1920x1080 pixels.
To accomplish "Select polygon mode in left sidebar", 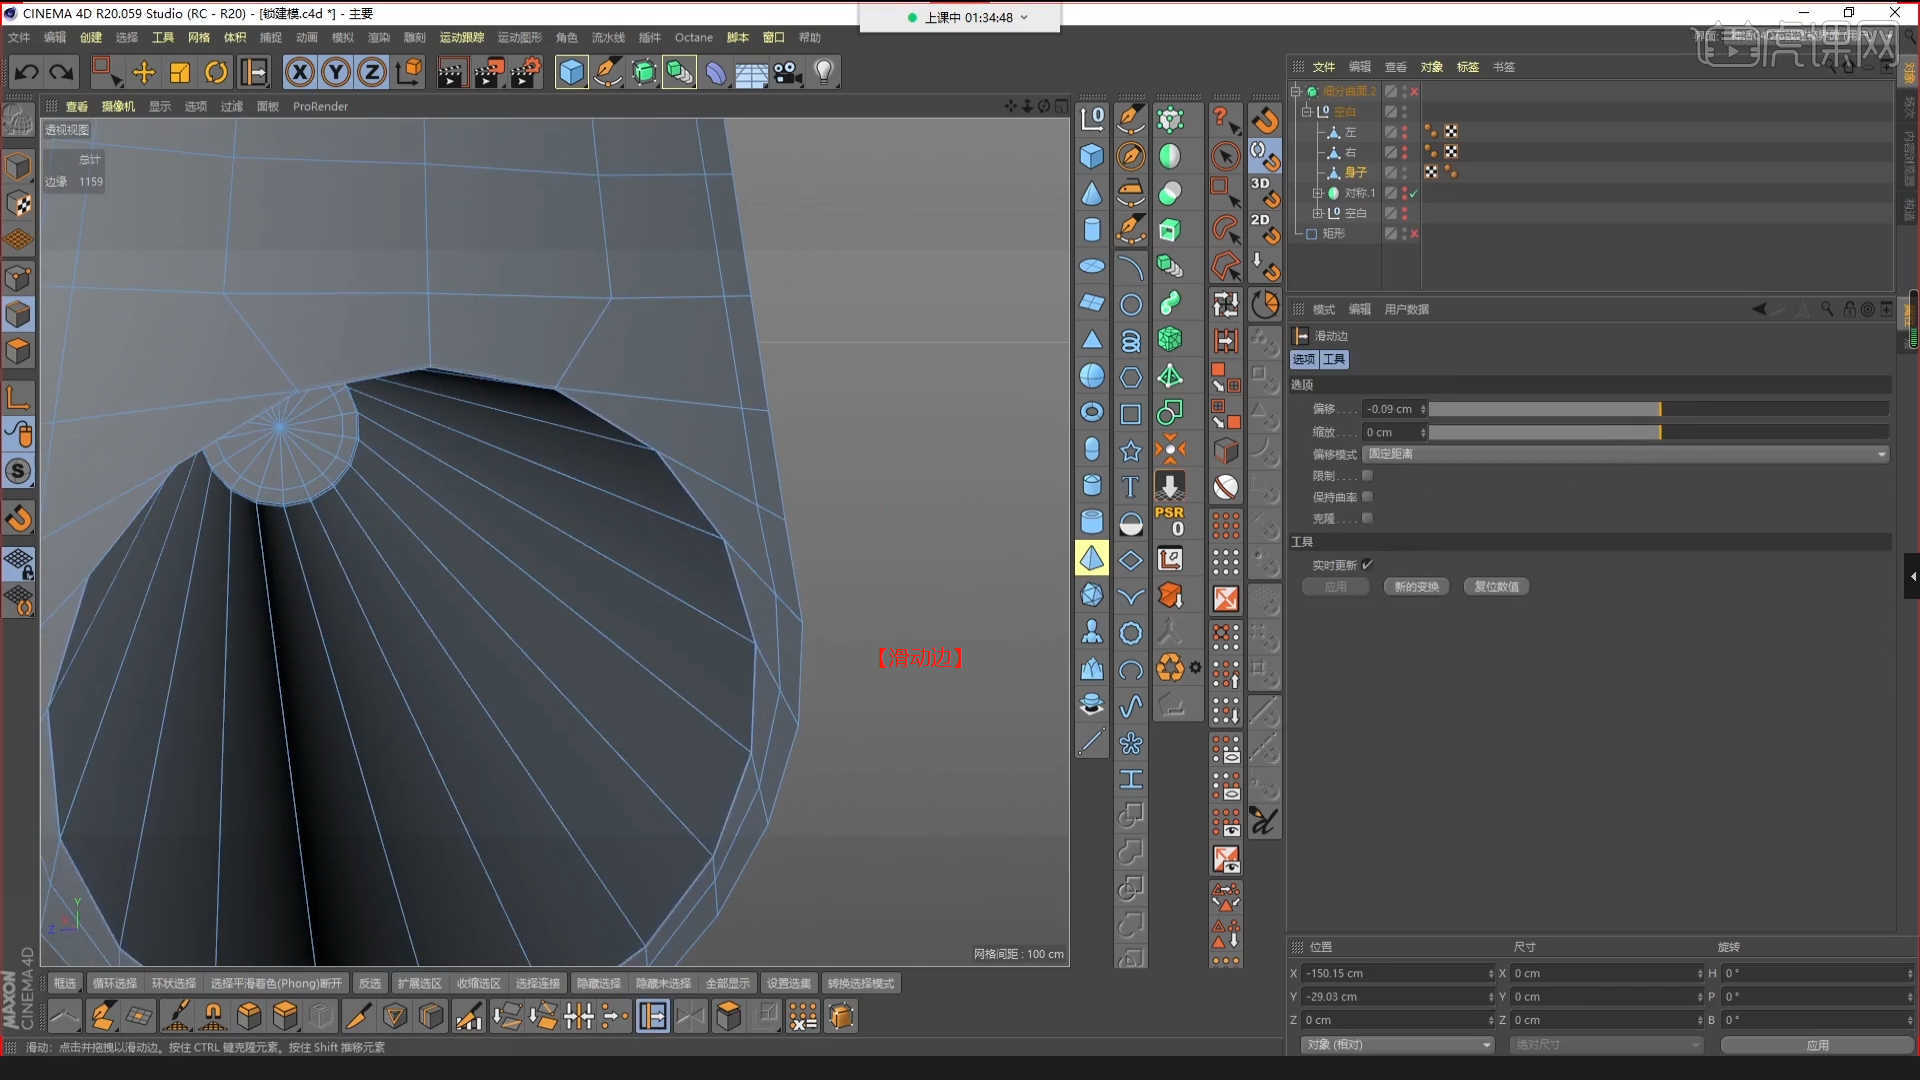I will click(18, 351).
